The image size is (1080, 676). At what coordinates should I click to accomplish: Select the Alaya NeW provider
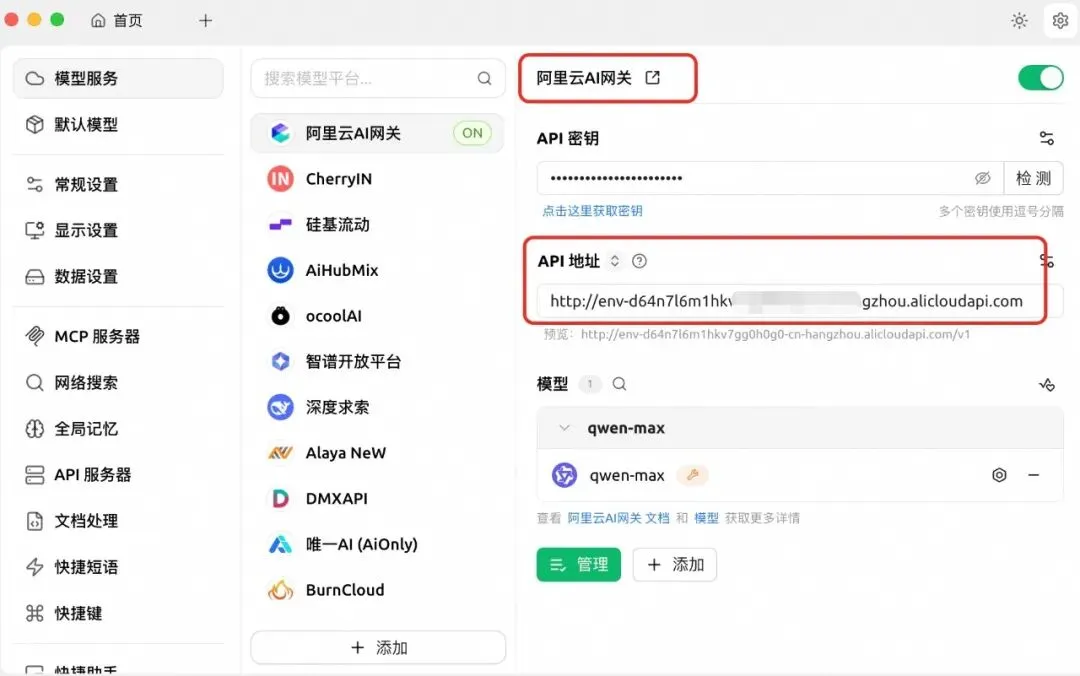[377, 453]
